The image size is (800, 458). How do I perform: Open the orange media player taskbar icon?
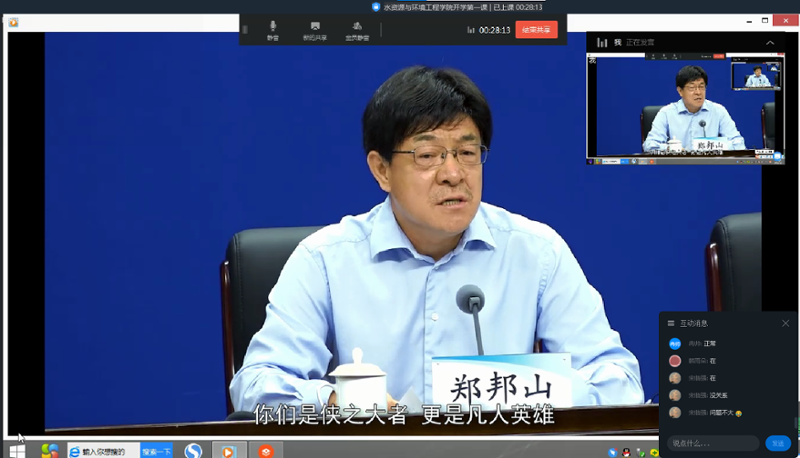click(x=229, y=451)
